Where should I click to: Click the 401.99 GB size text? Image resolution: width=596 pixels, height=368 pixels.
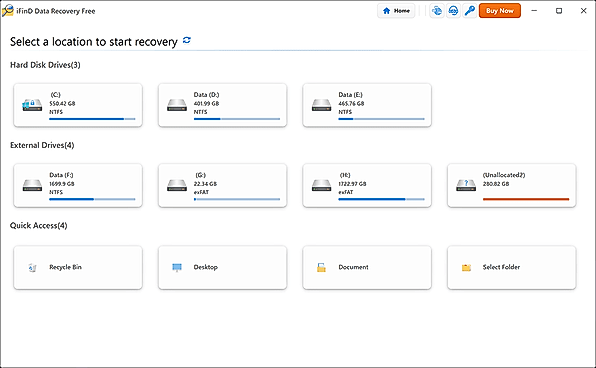[206, 103]
